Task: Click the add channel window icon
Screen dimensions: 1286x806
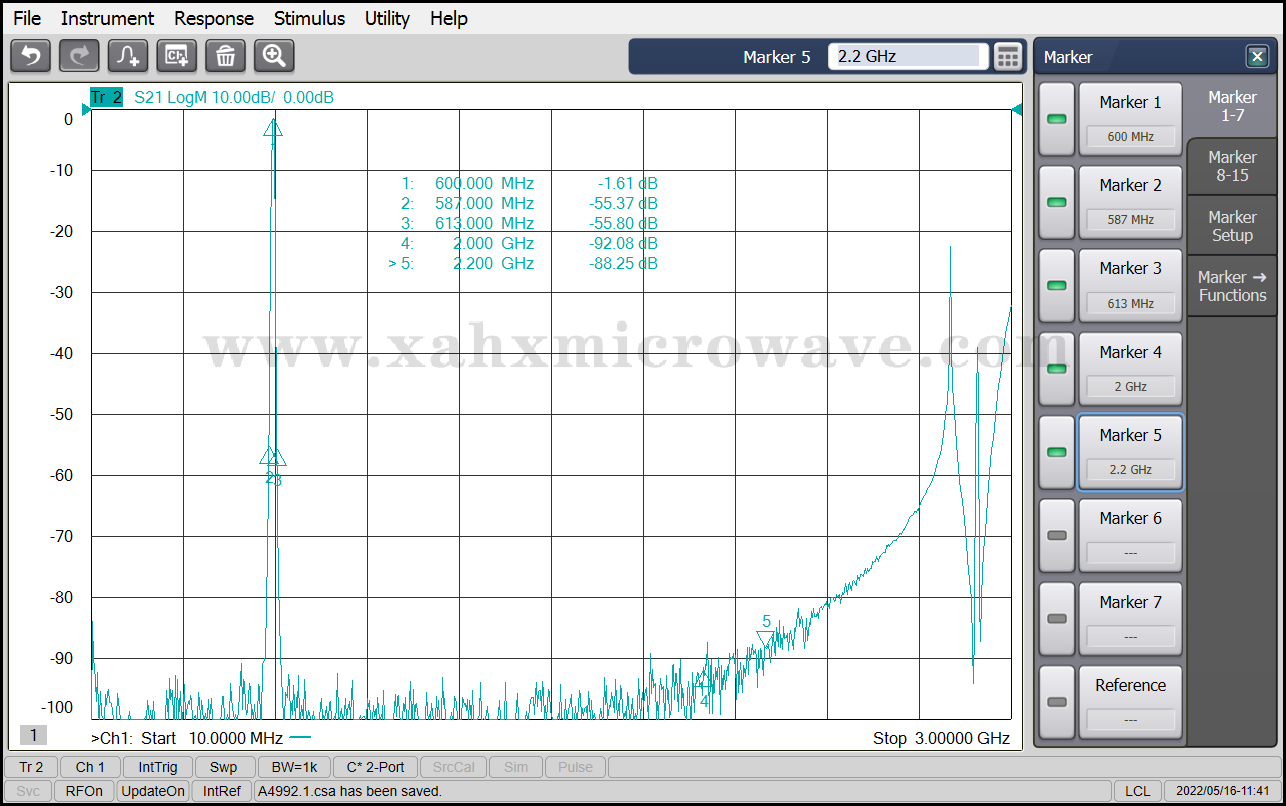Action: (177, 56)
